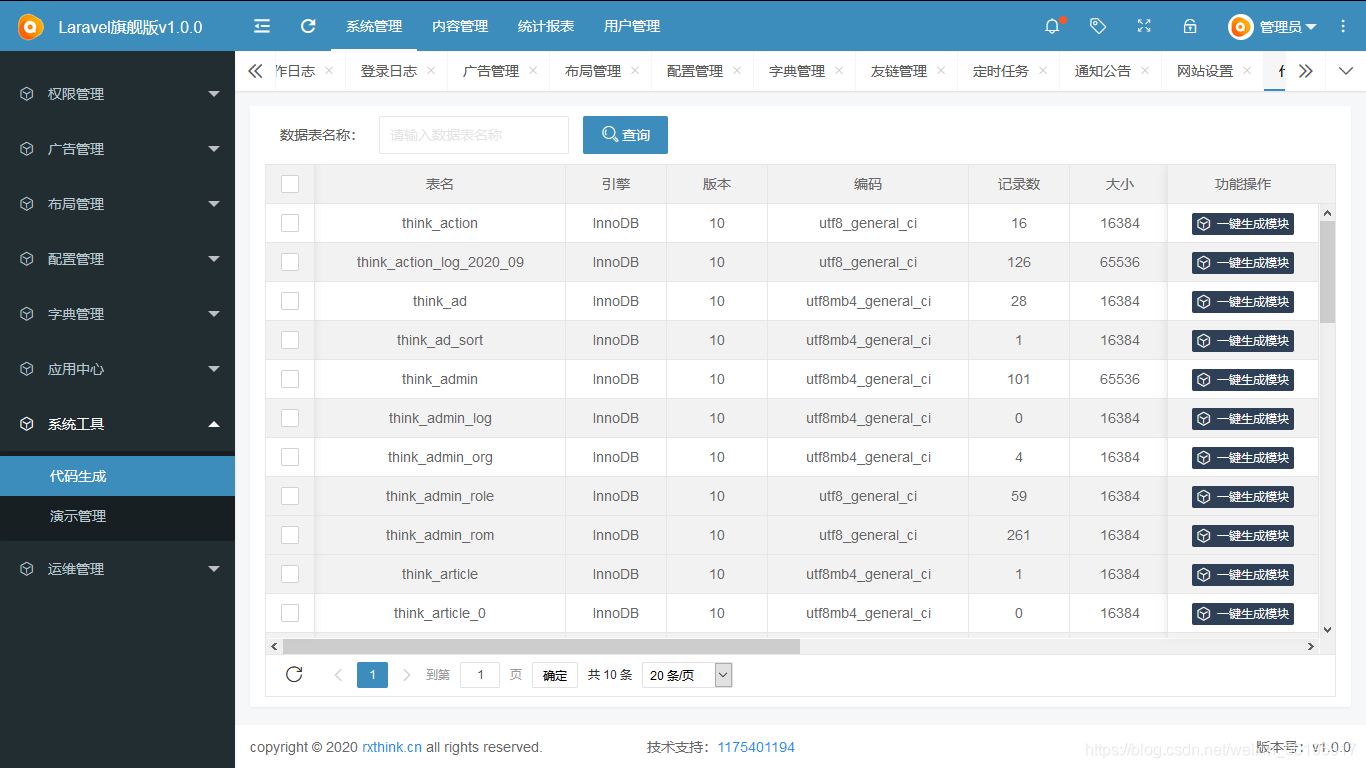The width and height of the screenshot is (1366, 768).
Task: Close the 登录日志 tab
Action: pos(431,71)
